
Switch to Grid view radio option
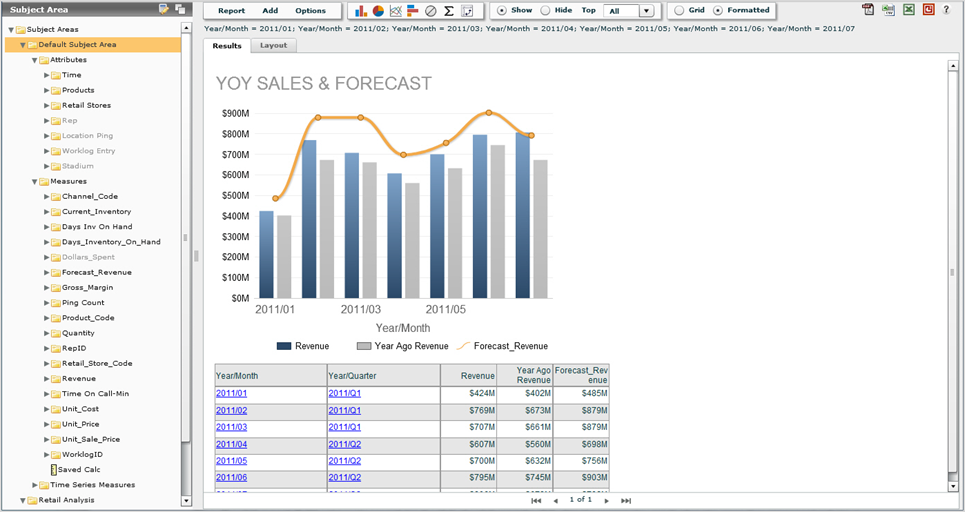point(679,10)
